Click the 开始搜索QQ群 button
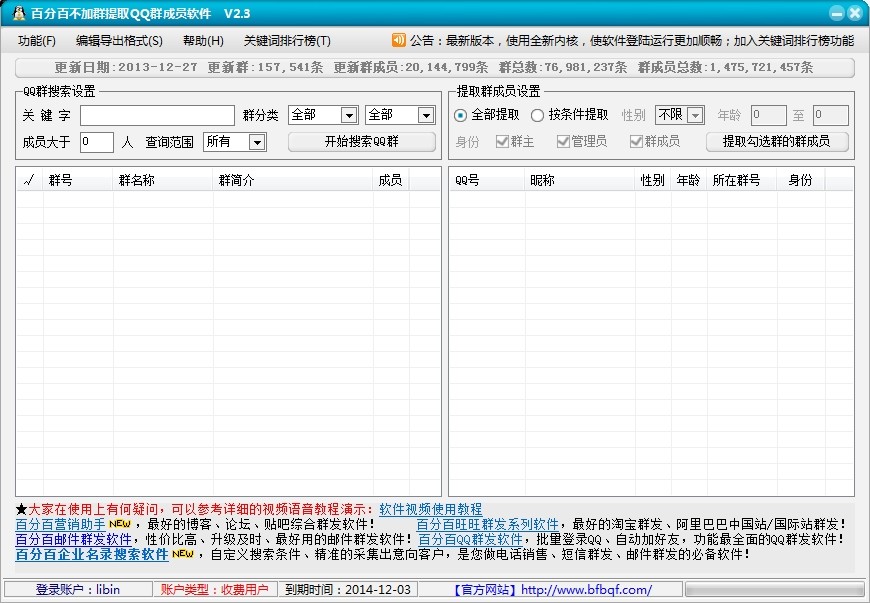The image size is (870, 603). pyautogui.click(x=361, y=142)
